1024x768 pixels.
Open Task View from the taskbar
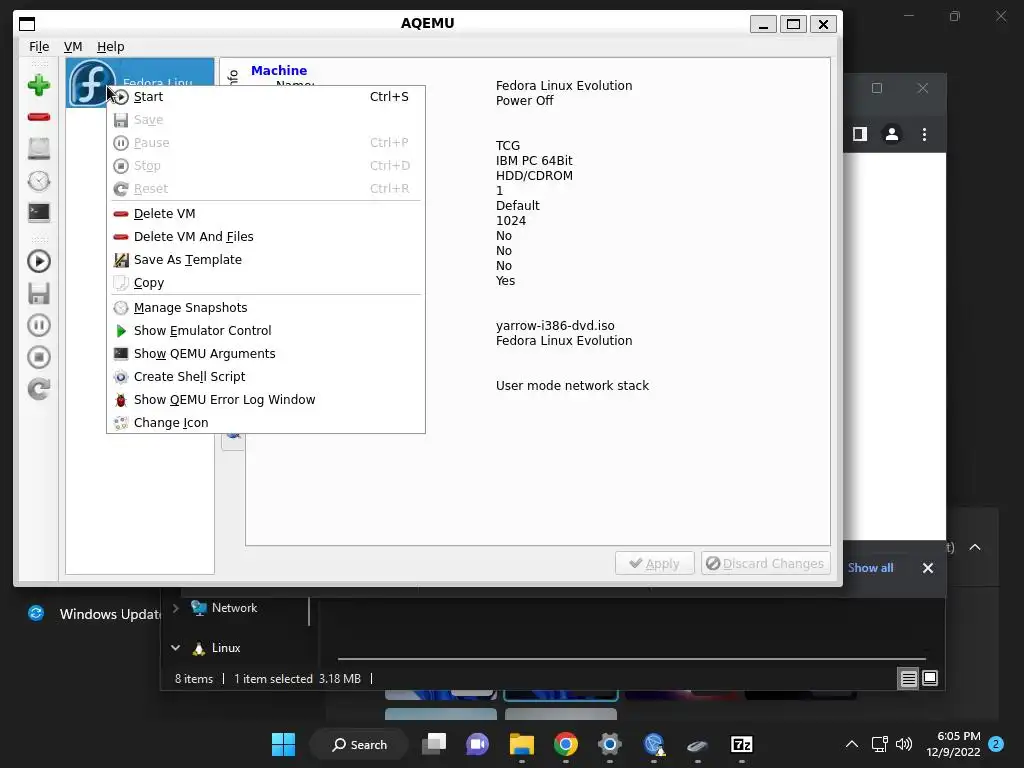coord(434,744)
